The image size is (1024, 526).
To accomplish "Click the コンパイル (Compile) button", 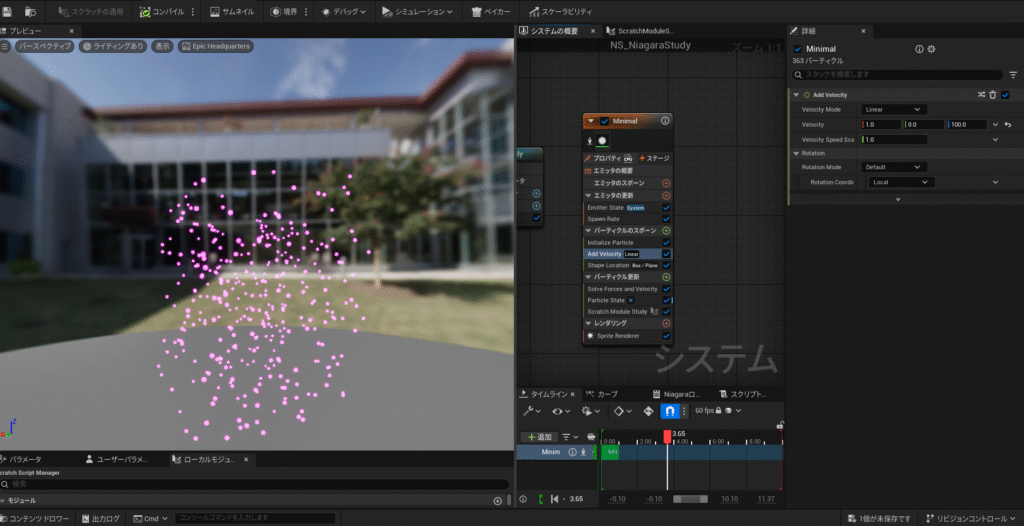I will [163, 12].
